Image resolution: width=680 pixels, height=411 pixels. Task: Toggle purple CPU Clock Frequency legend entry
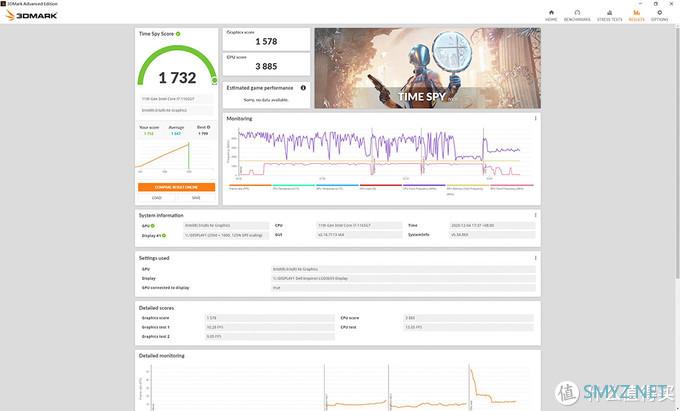(424, 187)
